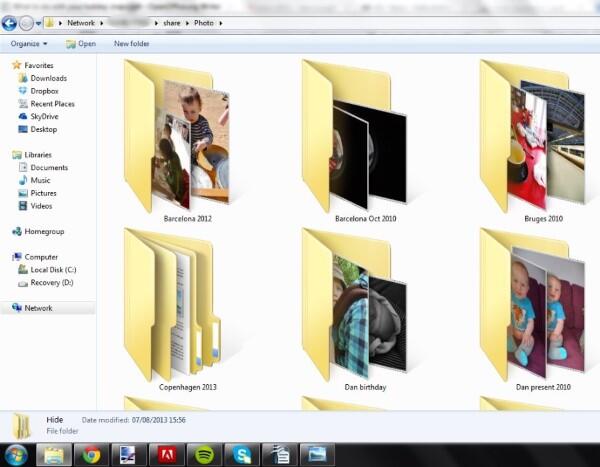Select the Bruges 2010 folder thumbnail
This screenshot has width=600, height=467.
tap(532, 136)
